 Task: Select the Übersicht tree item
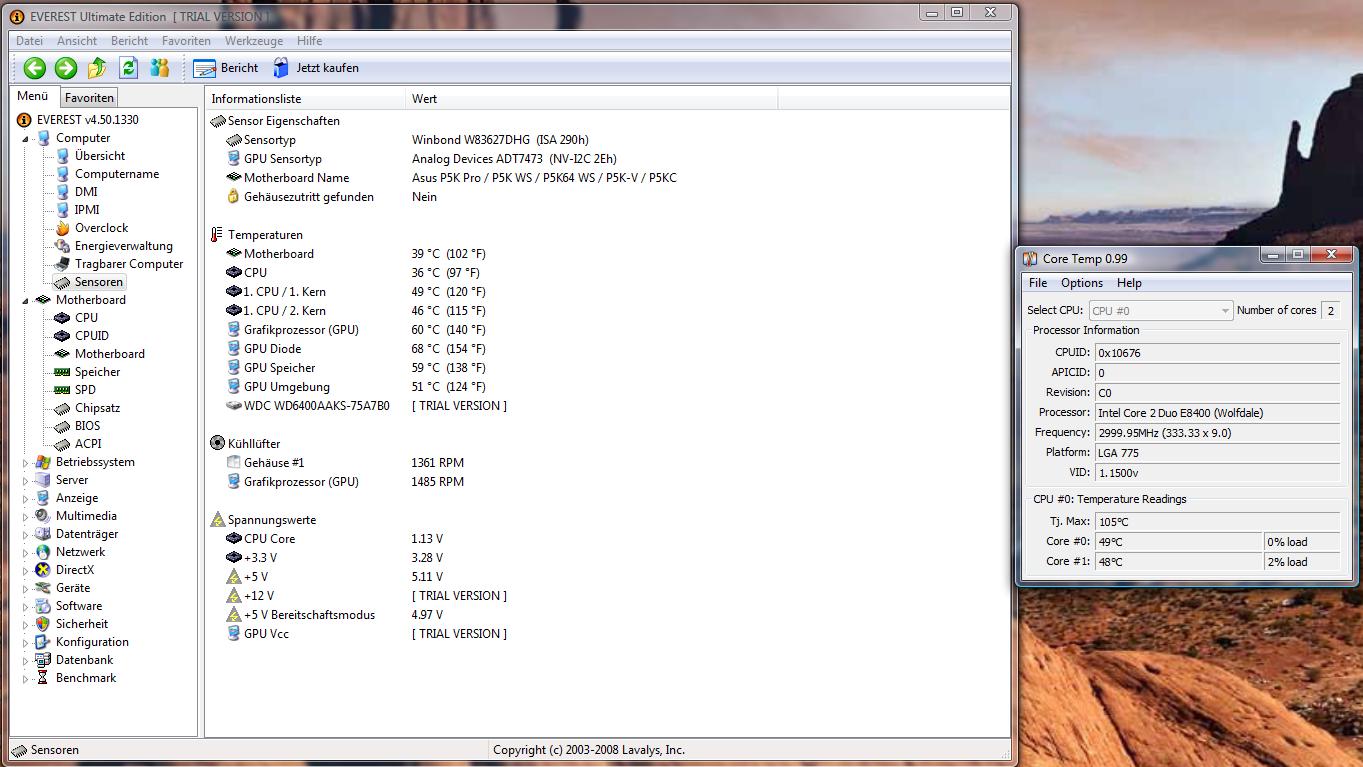(x=100, y=156)
